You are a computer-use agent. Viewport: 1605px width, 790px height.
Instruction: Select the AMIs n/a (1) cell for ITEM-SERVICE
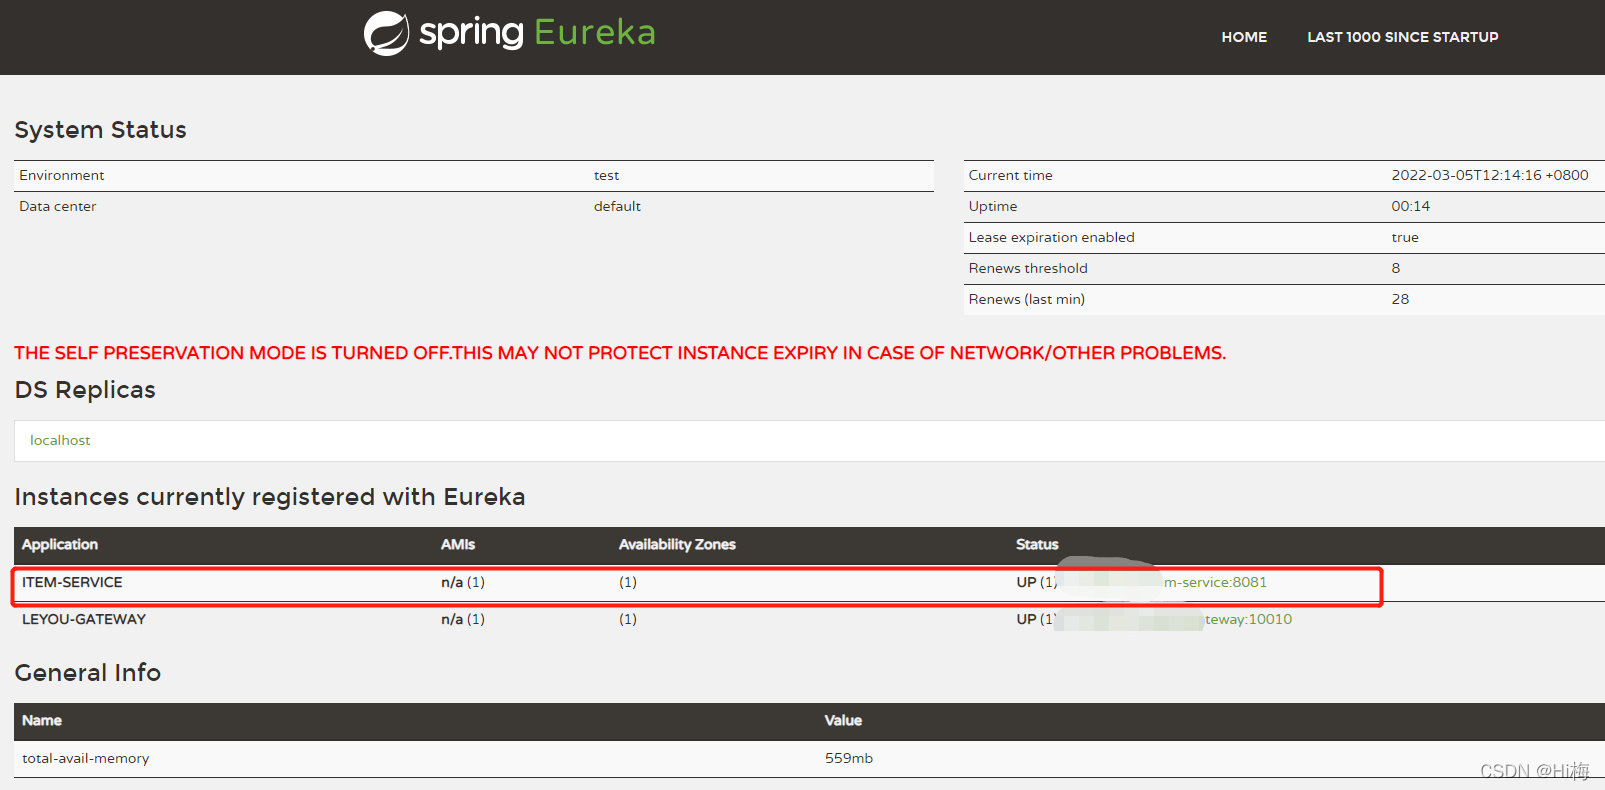coord(463,582)
